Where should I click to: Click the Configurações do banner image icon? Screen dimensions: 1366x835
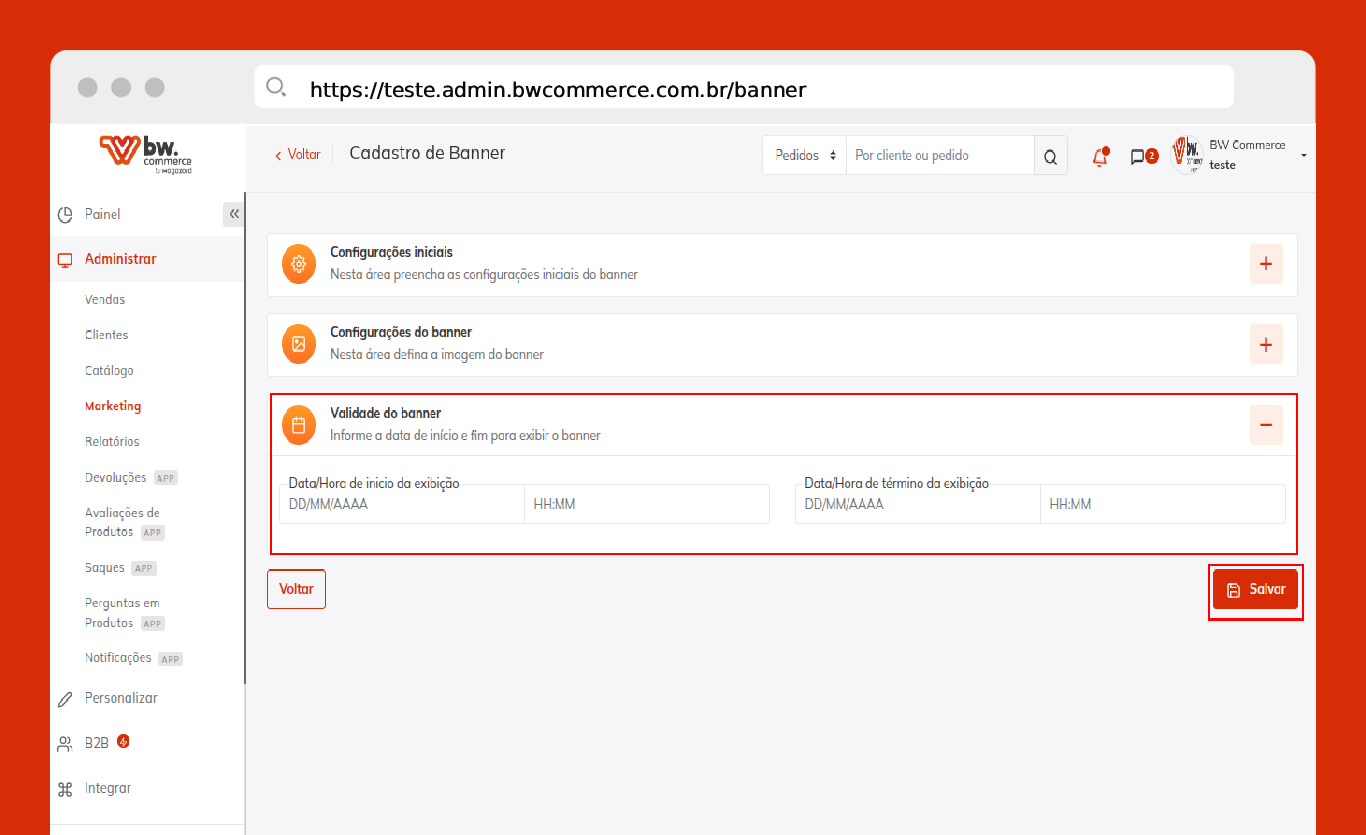pos(298,344)
